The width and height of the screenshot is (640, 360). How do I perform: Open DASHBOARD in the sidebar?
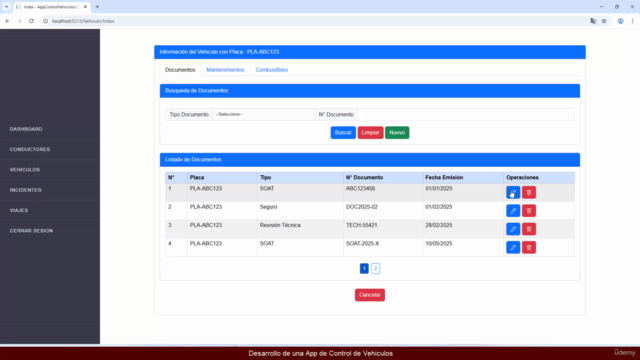click(x=26, y=129)
